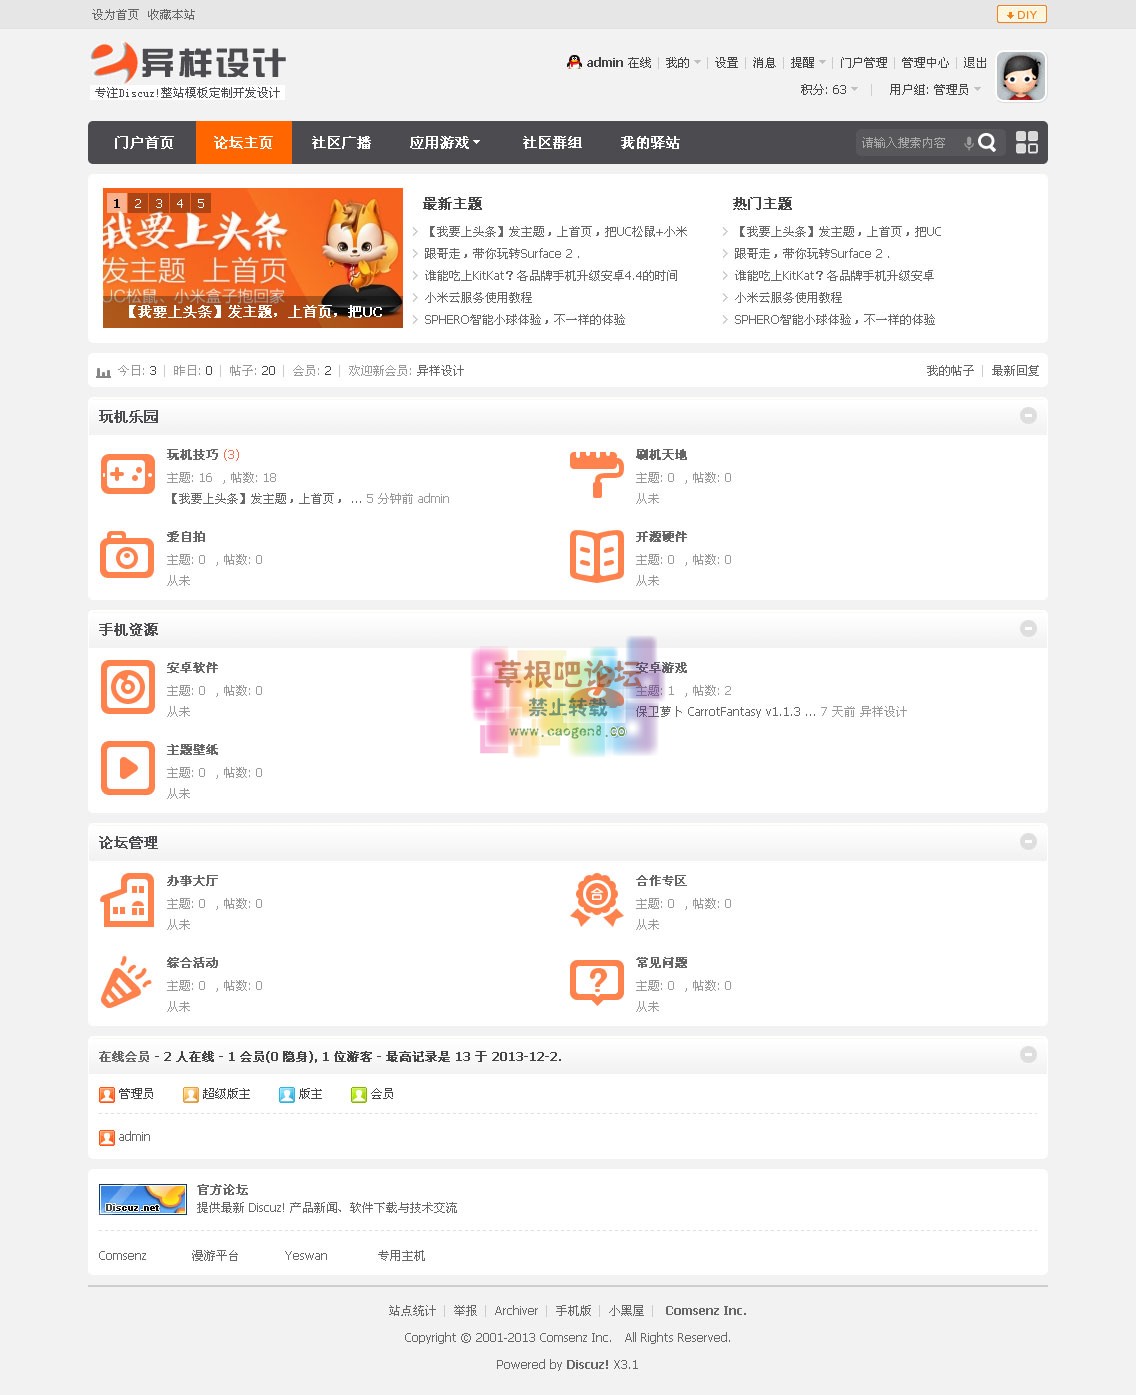The width and height of the screenshot is (1136, 1395).
Task: Click the 主题壁纸 play button icon
Action: [x=127, y=768]
